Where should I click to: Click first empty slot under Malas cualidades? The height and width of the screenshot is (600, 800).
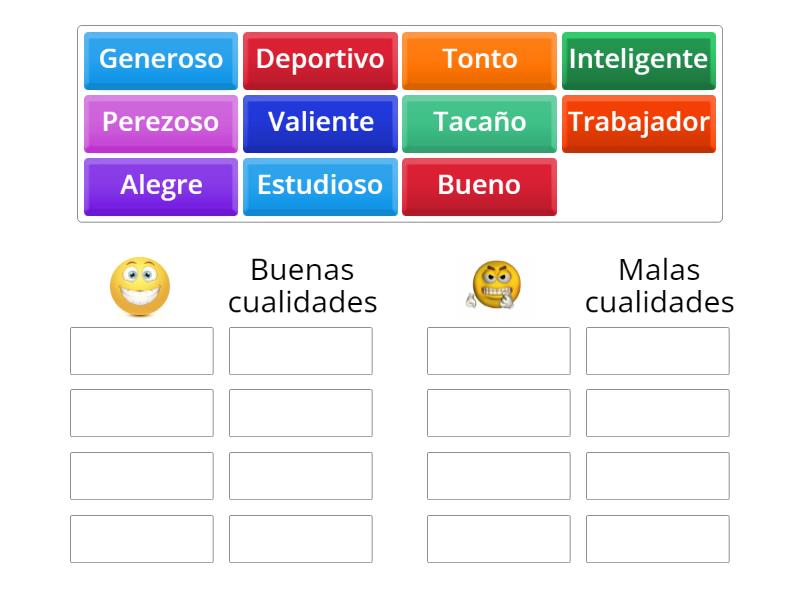coord(658,351)
